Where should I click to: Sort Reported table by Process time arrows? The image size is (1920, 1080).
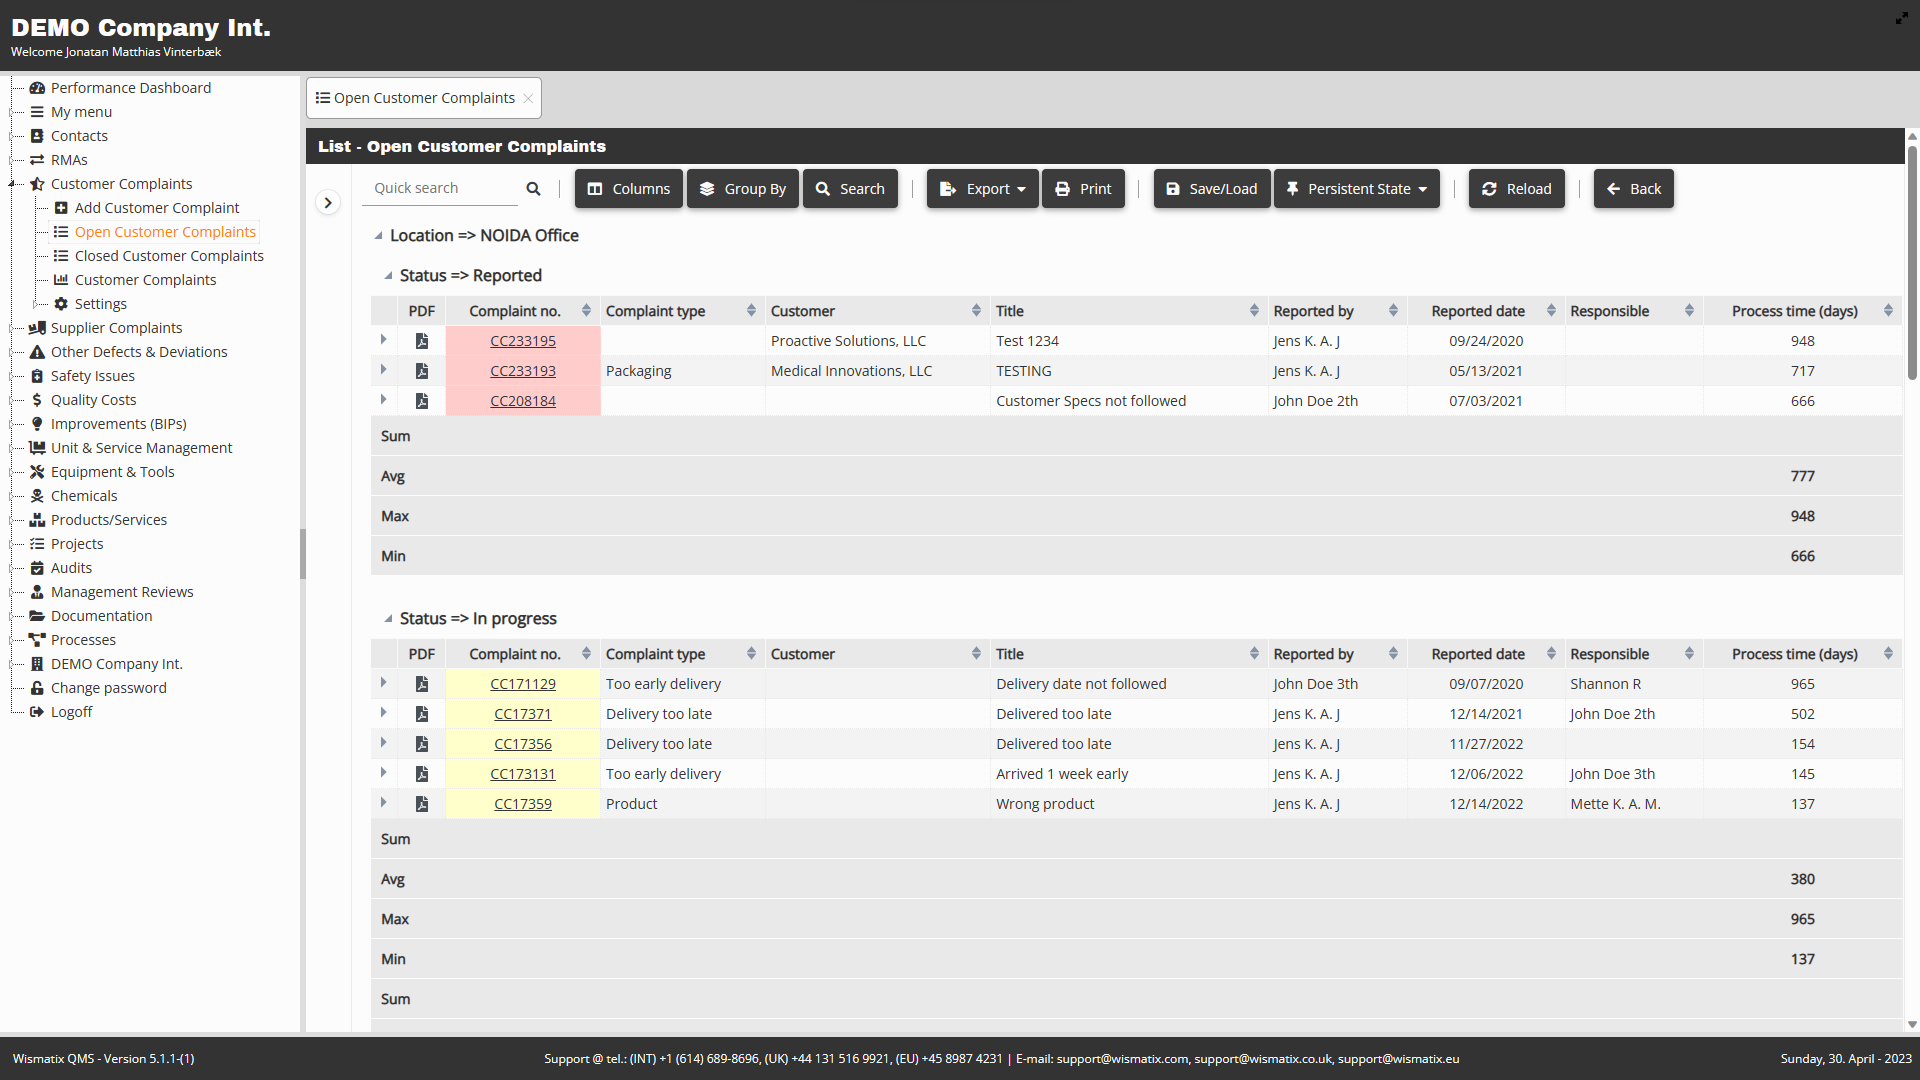tap(1888, 311)
